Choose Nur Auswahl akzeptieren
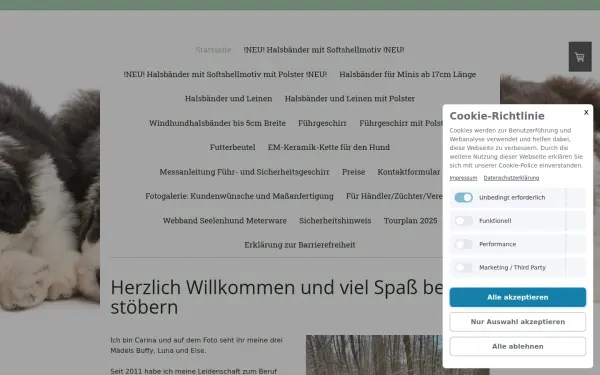Image resolution: width=600 pixels, height=375 pixels. tap(517, 322)
